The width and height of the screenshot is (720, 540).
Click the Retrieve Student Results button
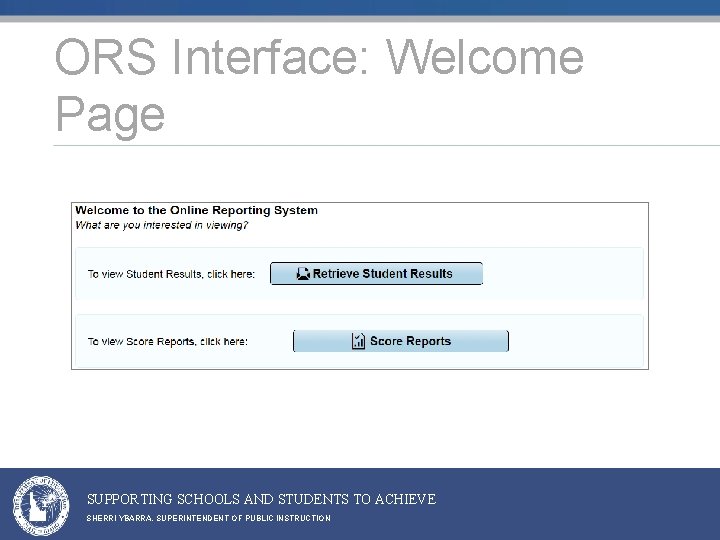[376, 274]
